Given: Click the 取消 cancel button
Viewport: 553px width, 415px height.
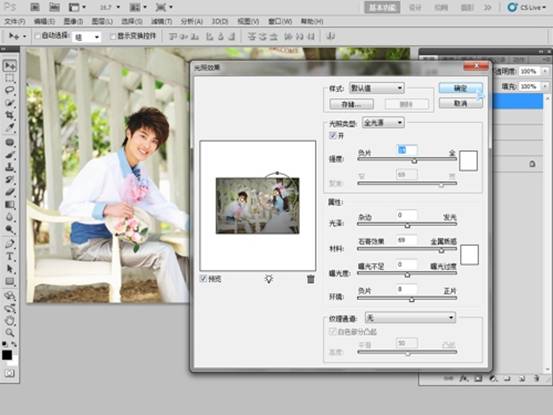Looking at the screenshot, I should click(461, 103).
